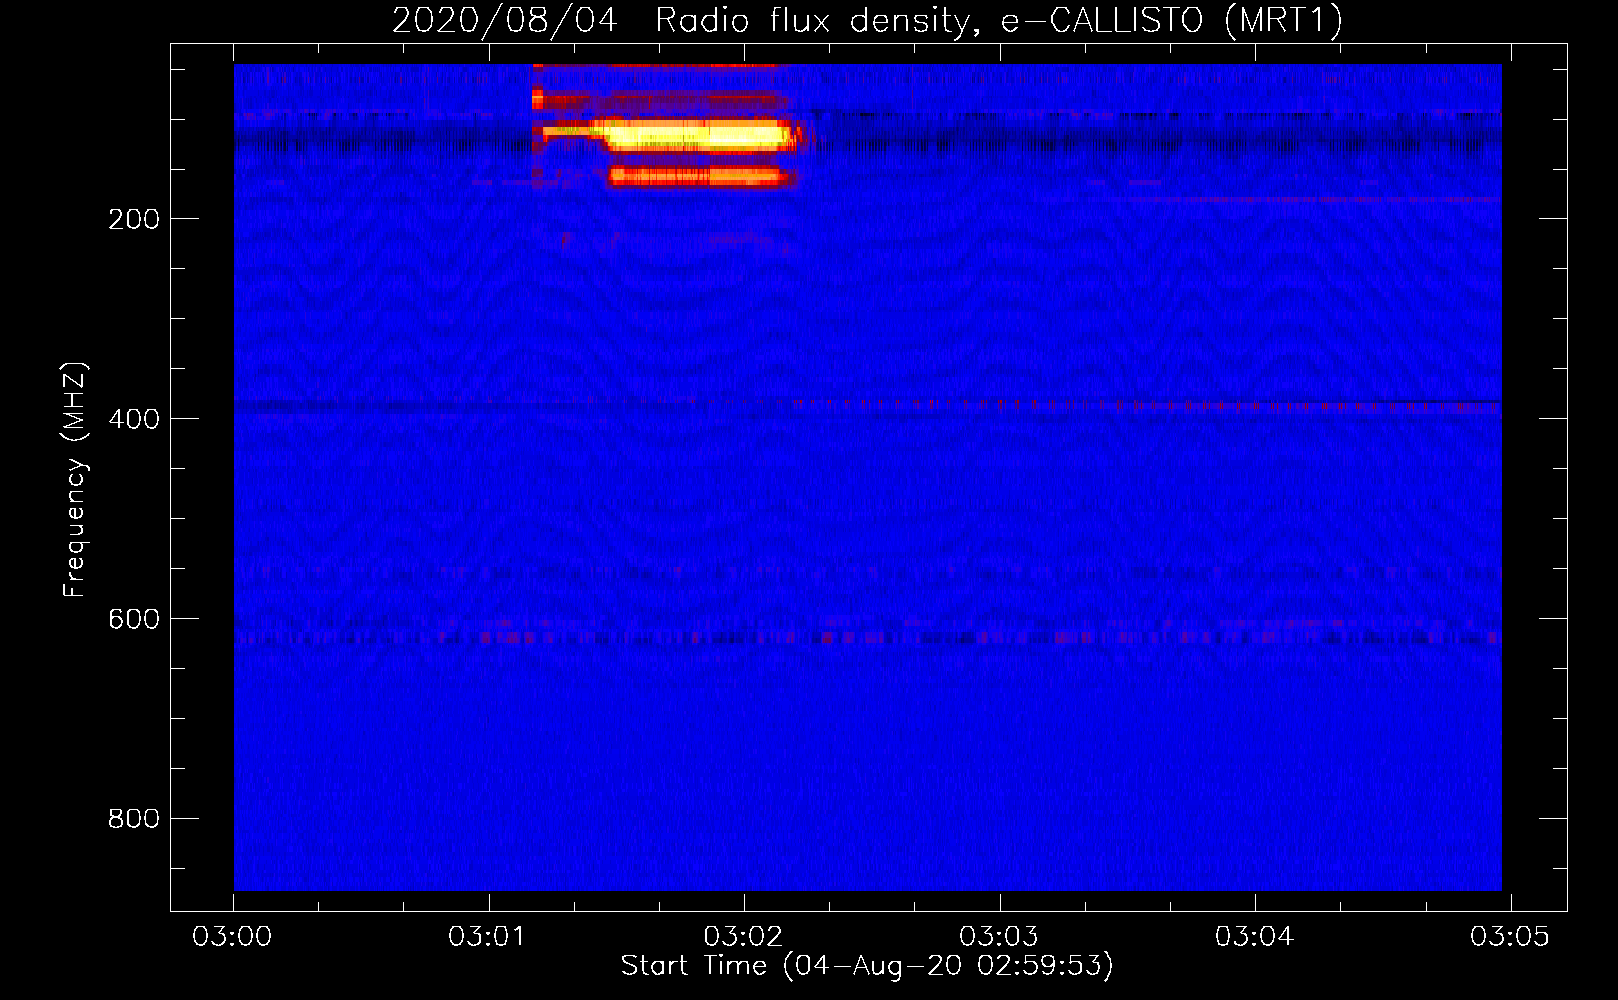Viewport: 1618px width, 1000px height.
Task: Click the bright yellow radio burst core
Action: tap(695, 134)
